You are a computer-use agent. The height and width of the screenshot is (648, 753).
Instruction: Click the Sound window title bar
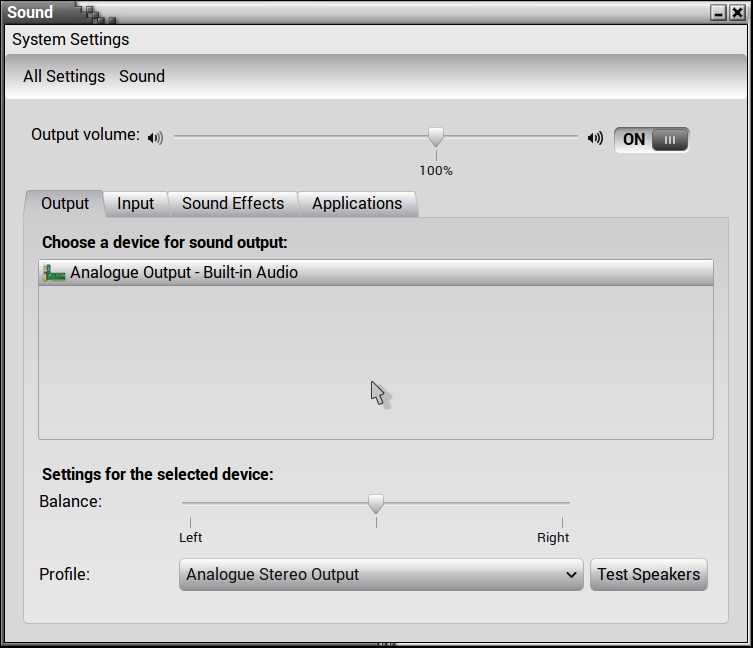point(400,13)
